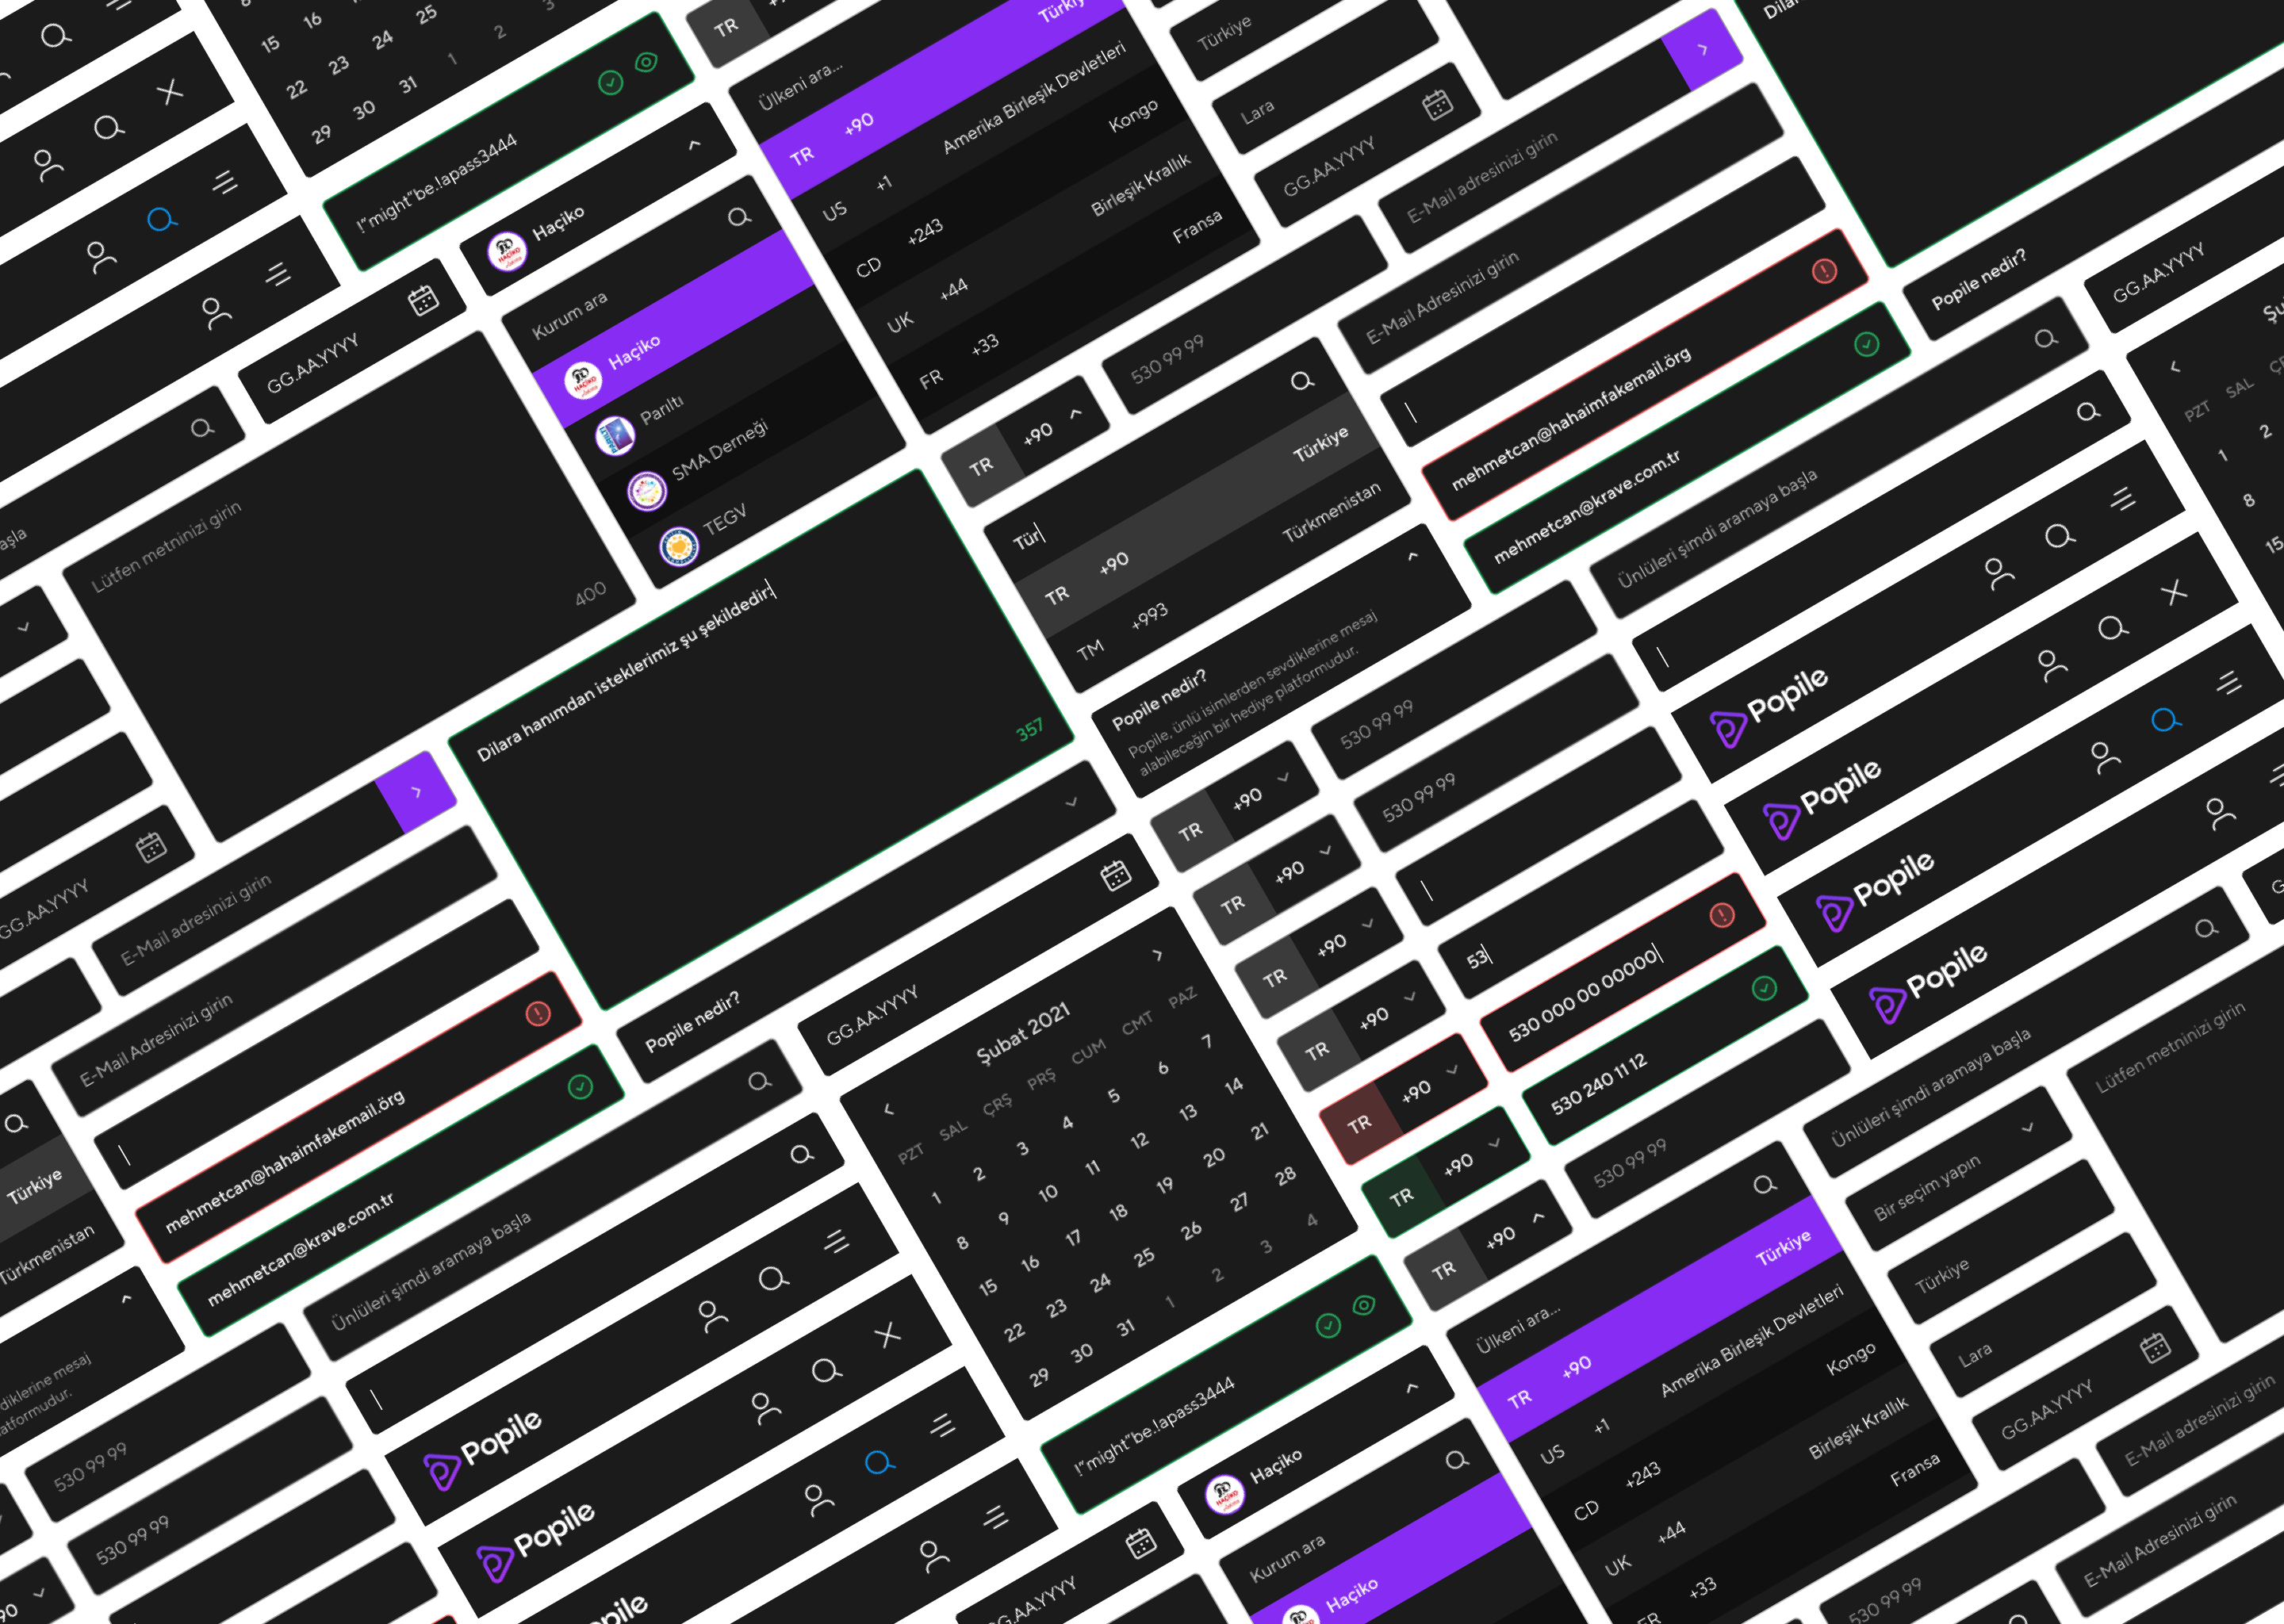This screenshot has width=2284, height=1624.
Task: Pick day 10 in the Şubat 2021 calendar
Action: 1047,1193
